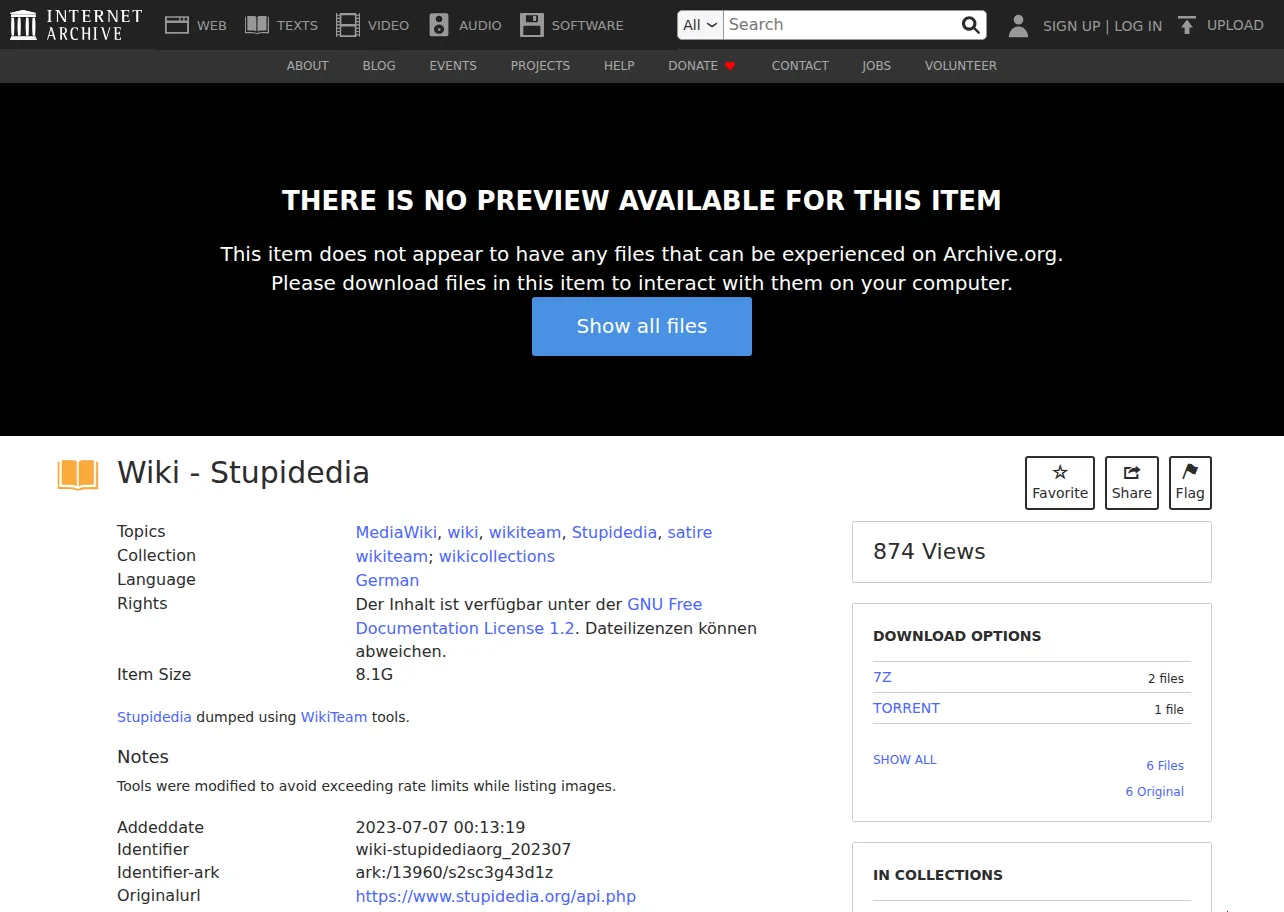Open the Software floppy disk icon
Viewport: 1284px width, 912px height.
(532, 25)
